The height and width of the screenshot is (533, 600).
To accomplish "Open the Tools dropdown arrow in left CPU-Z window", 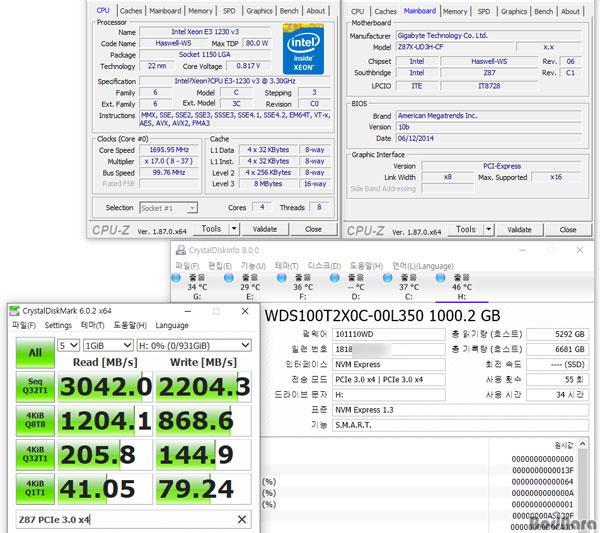I will click(x=234, y=229).
